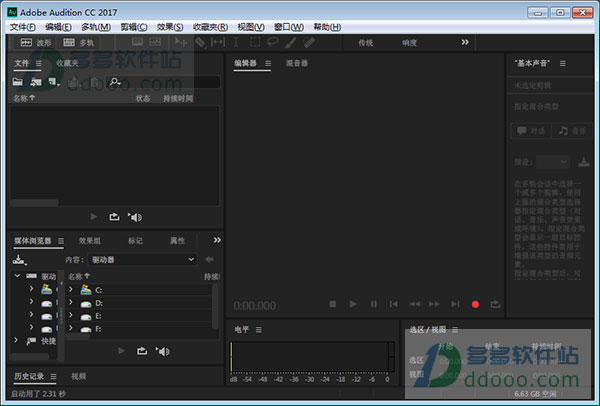
Task: Click the transport Play button
Action: point(353,304)
